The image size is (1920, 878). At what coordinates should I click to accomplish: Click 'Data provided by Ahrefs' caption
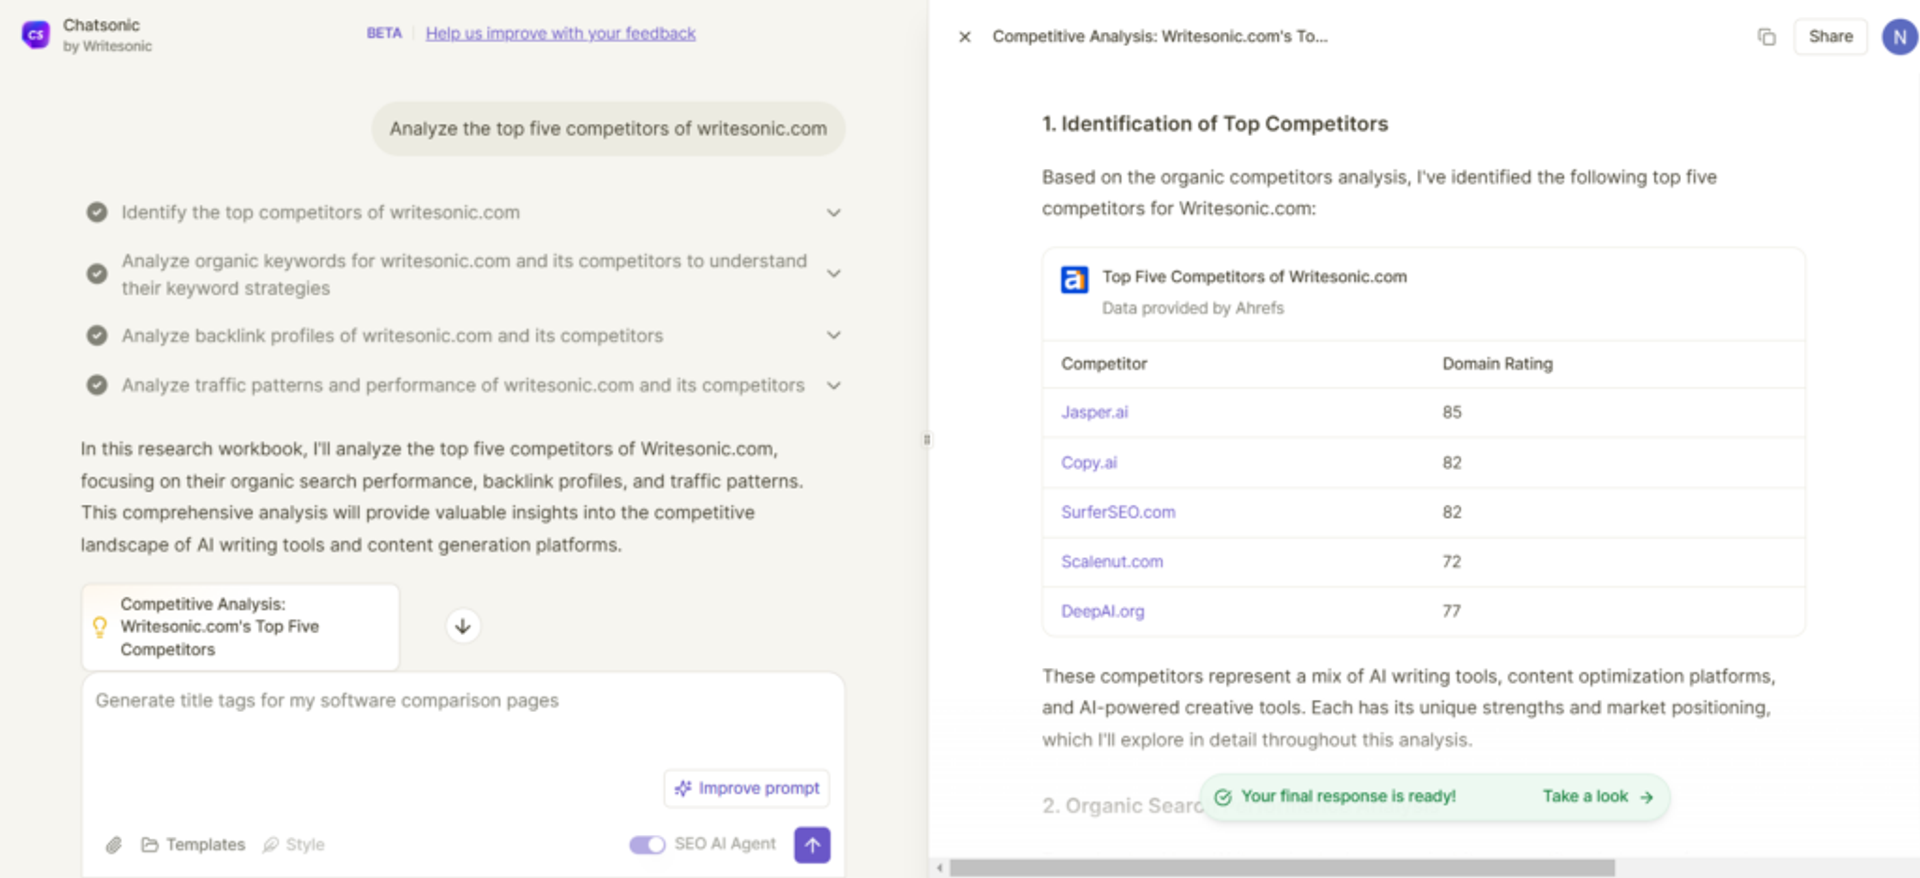pyautogui.click(x=1193, y=308)
